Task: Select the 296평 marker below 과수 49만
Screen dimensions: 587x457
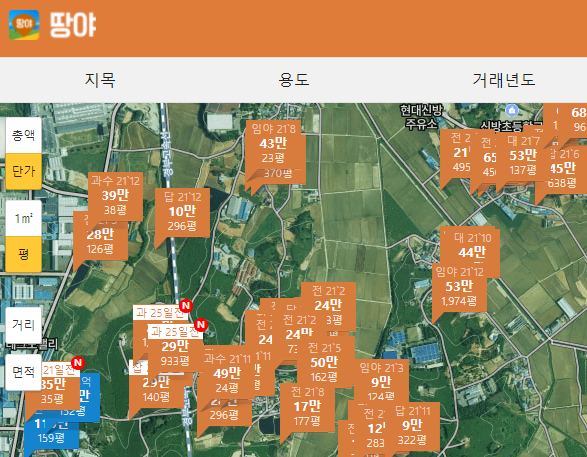Action: click(x=224, y=414)
